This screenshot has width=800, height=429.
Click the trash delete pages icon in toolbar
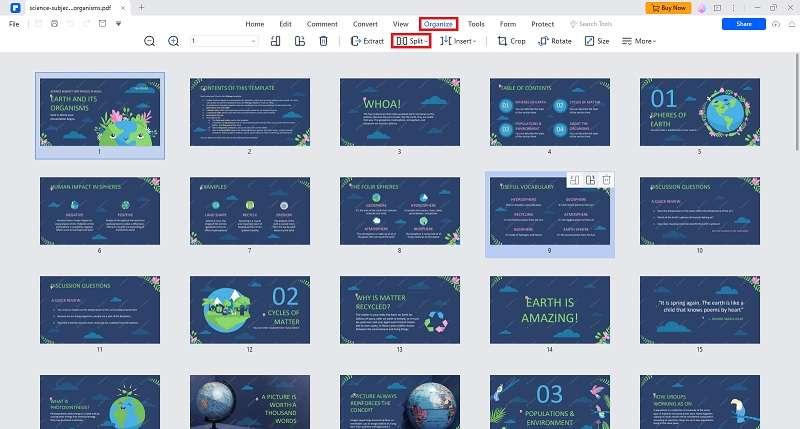click(x=323, y=41)
